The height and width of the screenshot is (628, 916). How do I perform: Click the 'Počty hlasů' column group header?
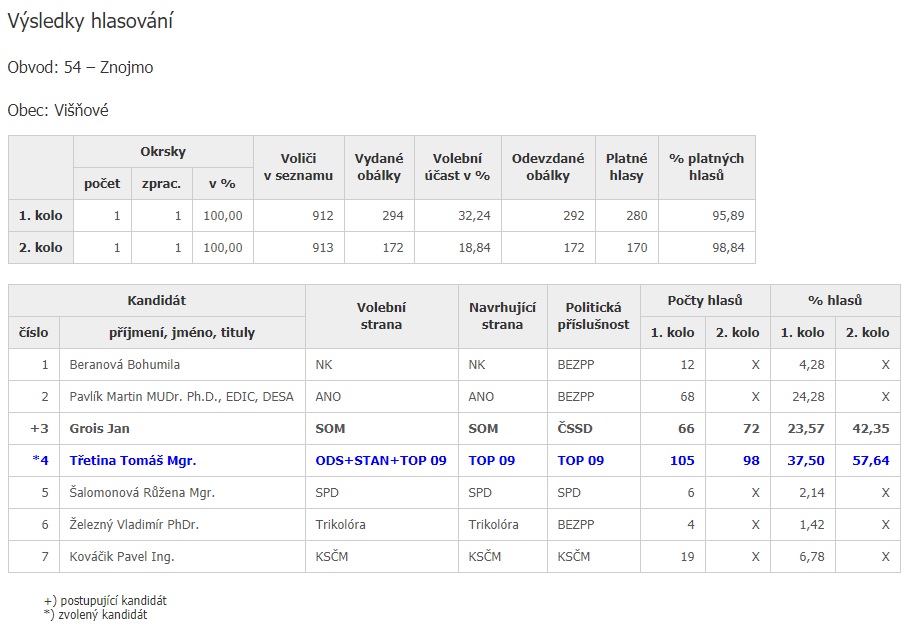click(705, 301)
